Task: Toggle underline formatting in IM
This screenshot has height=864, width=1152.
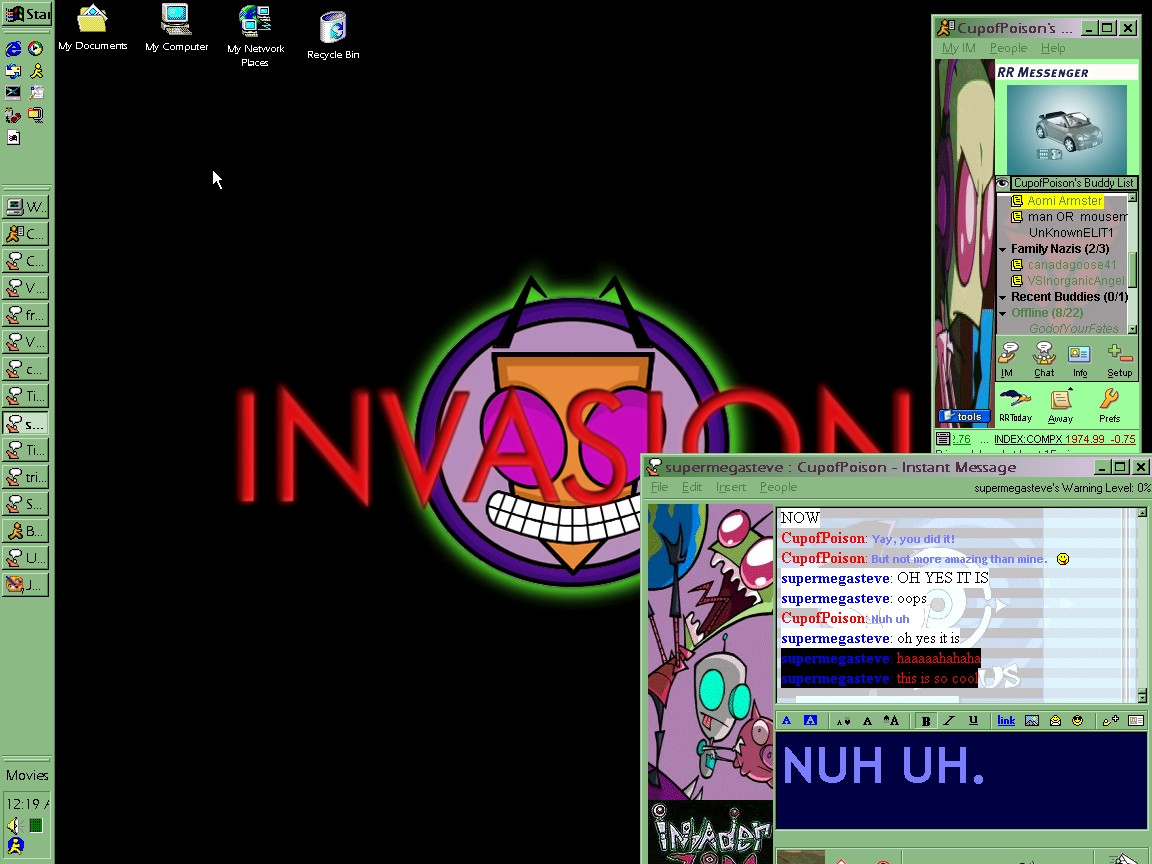Action: [x=973, y=721]
